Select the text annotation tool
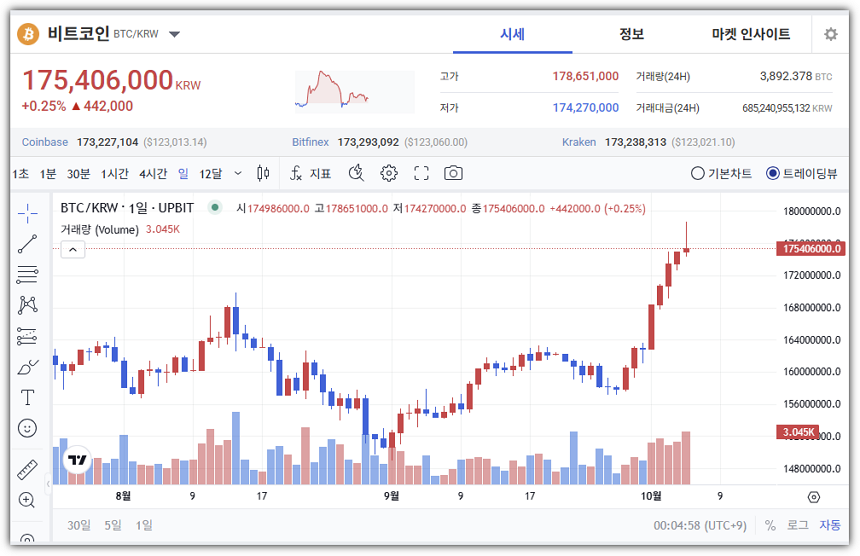This screenshot has width=860, height=556. point(27,398)
